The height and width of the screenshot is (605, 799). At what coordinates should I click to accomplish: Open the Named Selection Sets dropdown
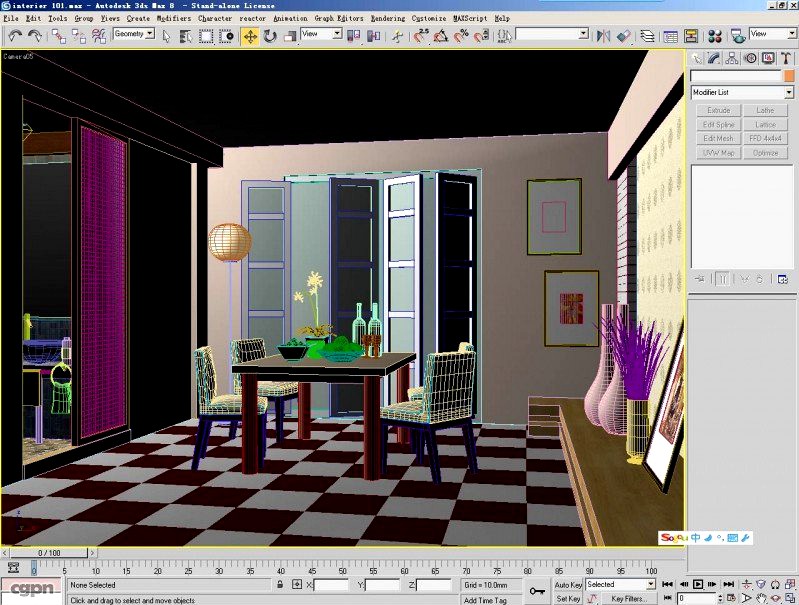pos(552,34)
